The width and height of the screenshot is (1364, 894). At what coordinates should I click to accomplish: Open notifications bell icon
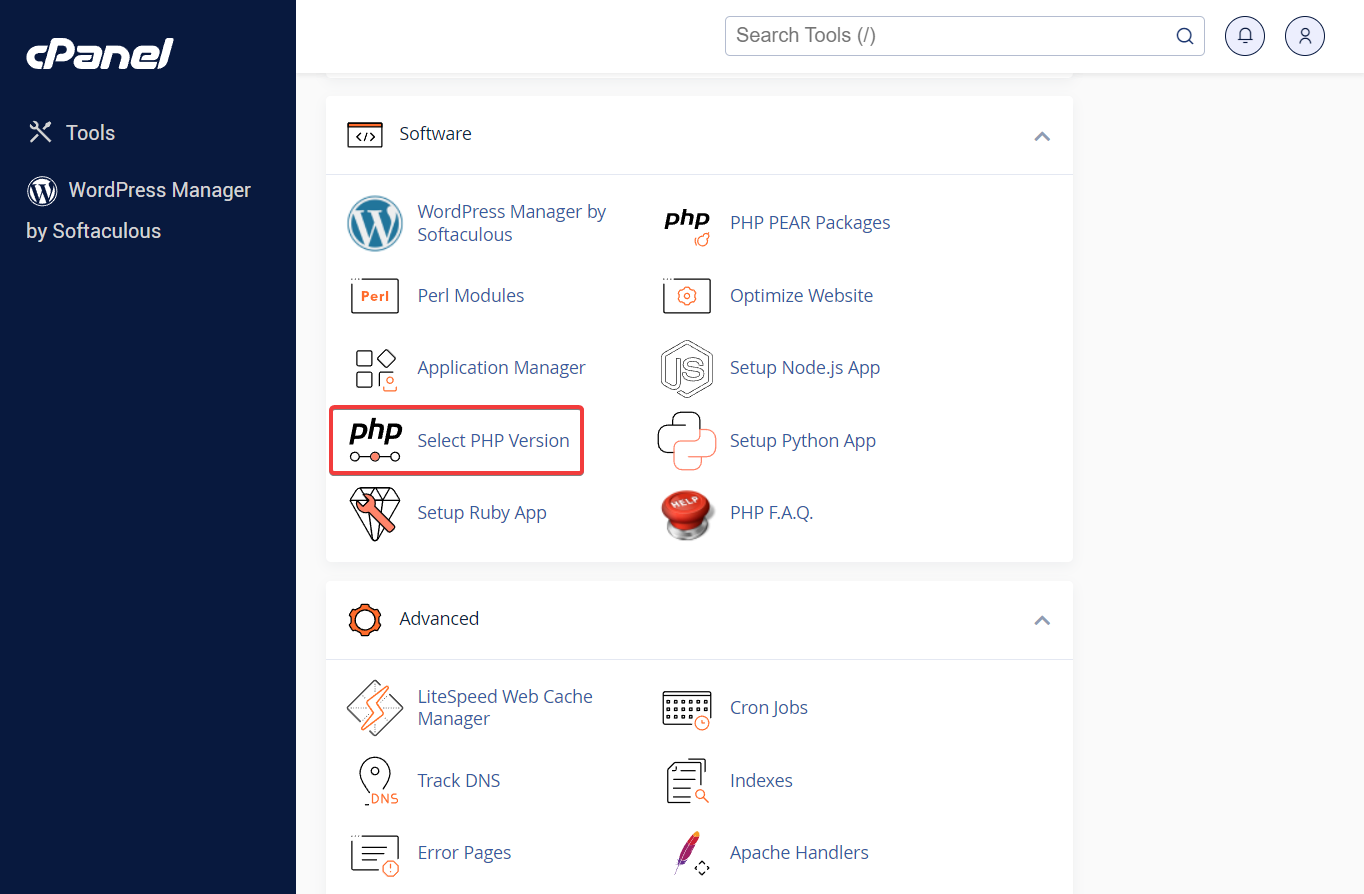pos(1245,36)
